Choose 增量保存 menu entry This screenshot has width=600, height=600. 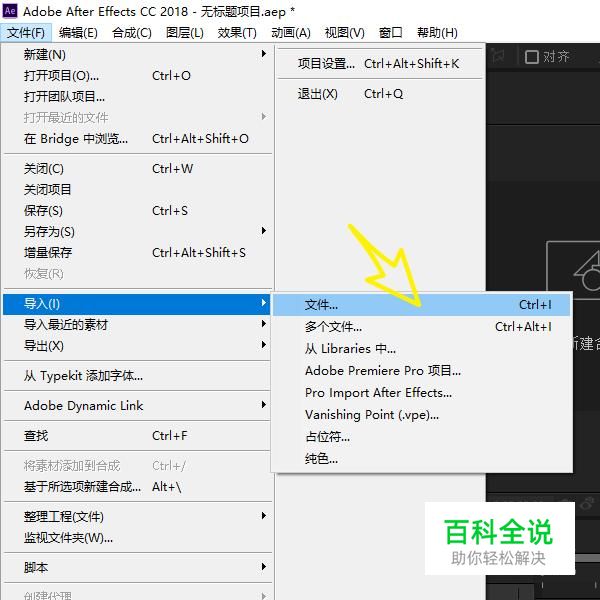pyautogui.click(x=138, y=253)
